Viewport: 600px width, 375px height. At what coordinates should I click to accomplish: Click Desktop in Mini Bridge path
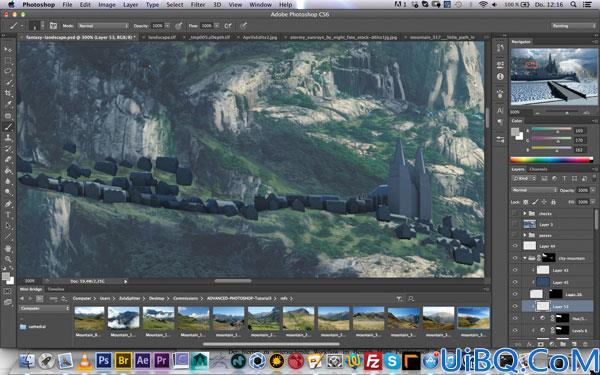click(x=156, y=298)
